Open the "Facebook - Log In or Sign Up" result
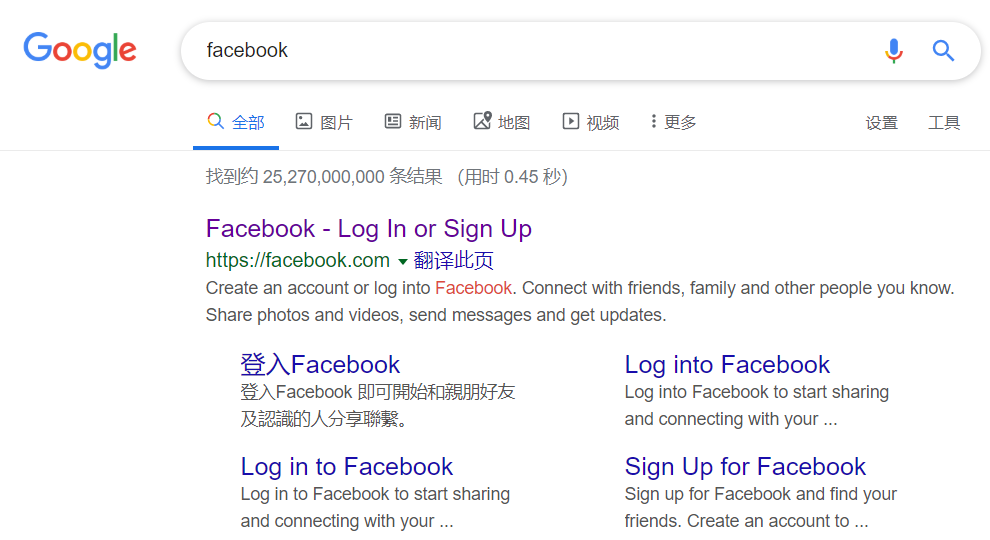Viewport: 990px width, 540px height. 368,228
